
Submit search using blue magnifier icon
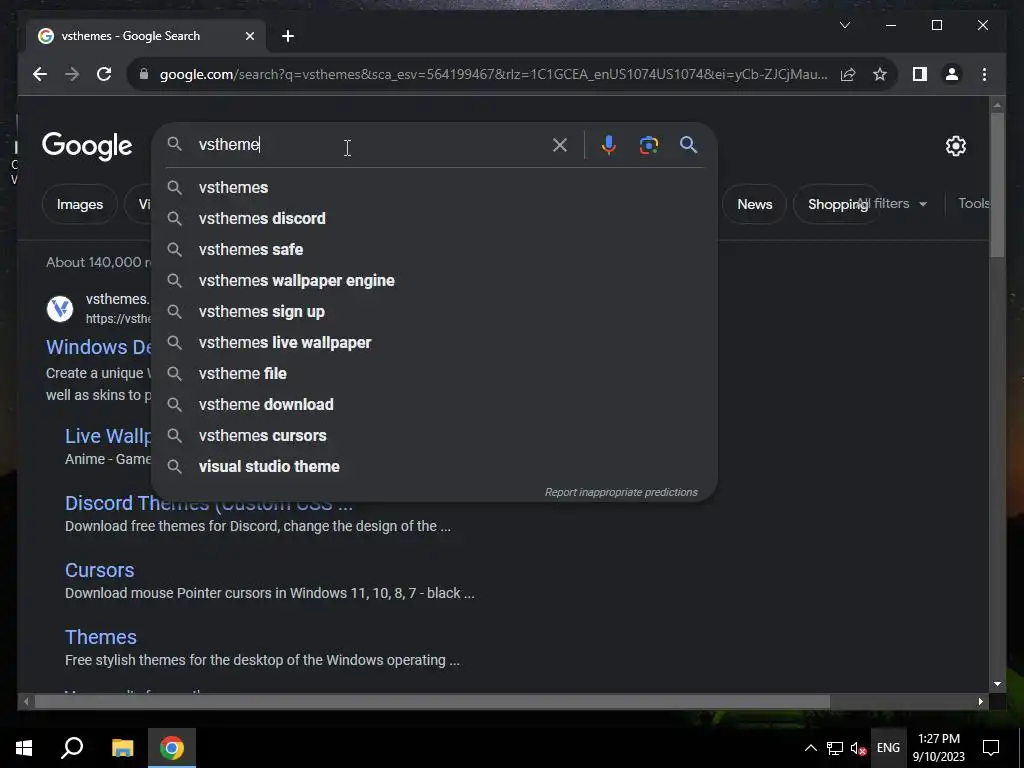click(x=688, y=145)
